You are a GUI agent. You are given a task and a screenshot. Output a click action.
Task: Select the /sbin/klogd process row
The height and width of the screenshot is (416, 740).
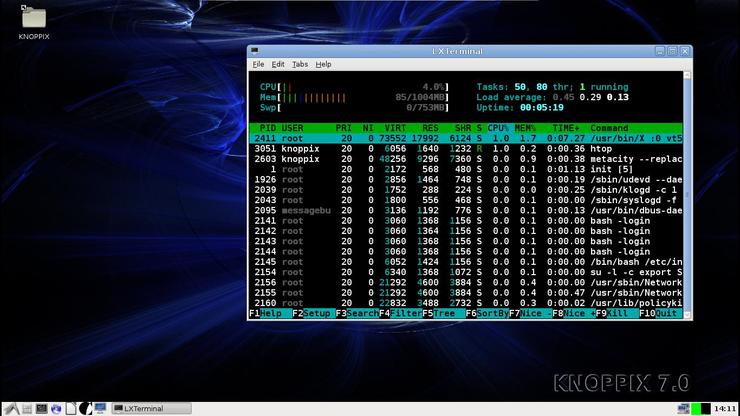[x=466, y=190]
